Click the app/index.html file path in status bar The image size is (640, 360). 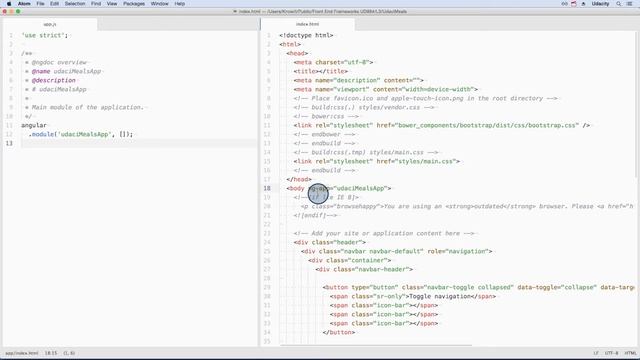(x=22, y=353)
